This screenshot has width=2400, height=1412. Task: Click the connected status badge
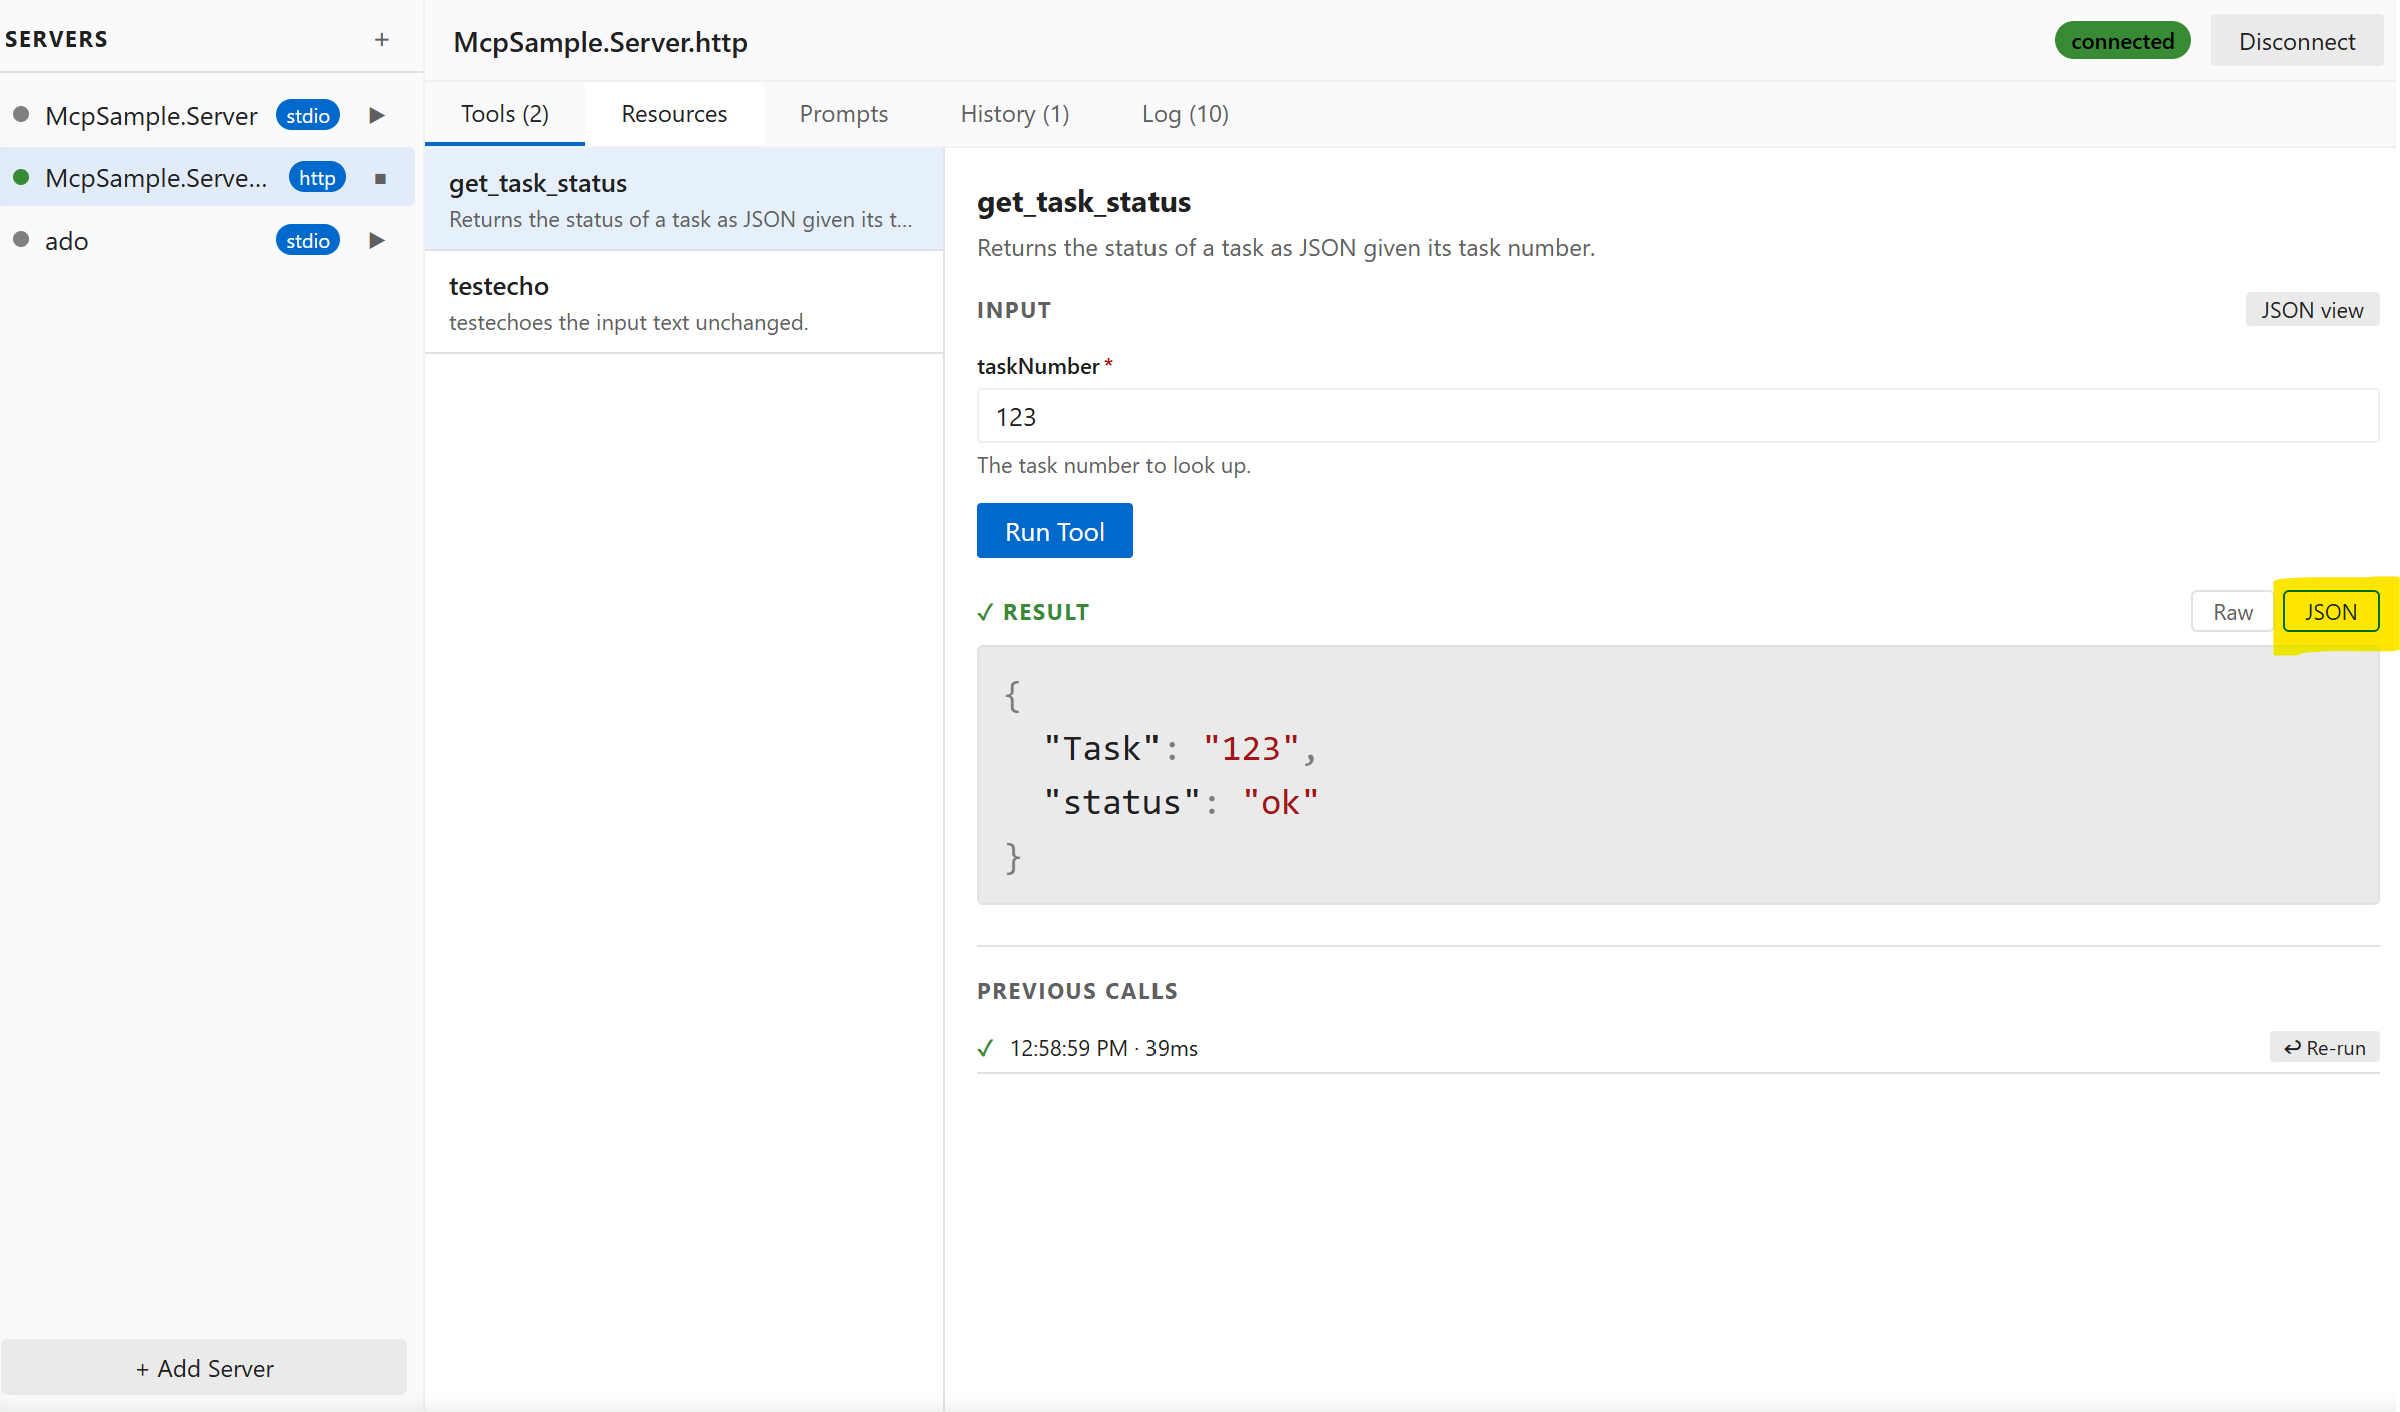(2122, 41)
